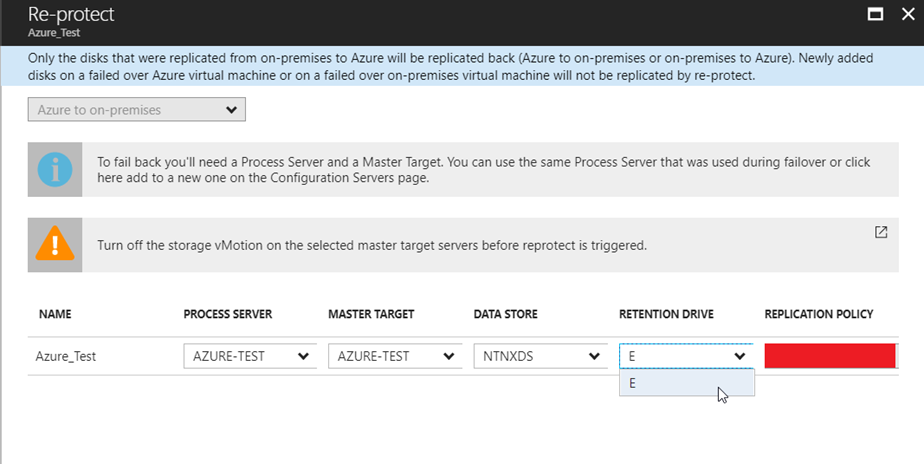Click the DATA STORE column header
This screenshot has height=464, width=924.
click(506, 314)
